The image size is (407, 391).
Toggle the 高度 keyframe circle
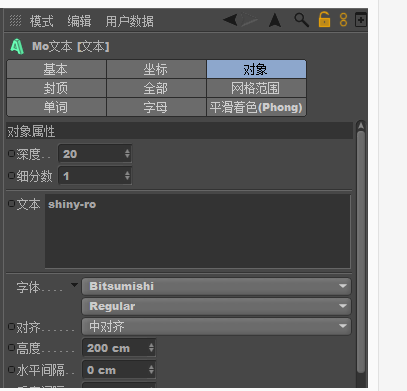pyautogui.click(x=11, y=348)
